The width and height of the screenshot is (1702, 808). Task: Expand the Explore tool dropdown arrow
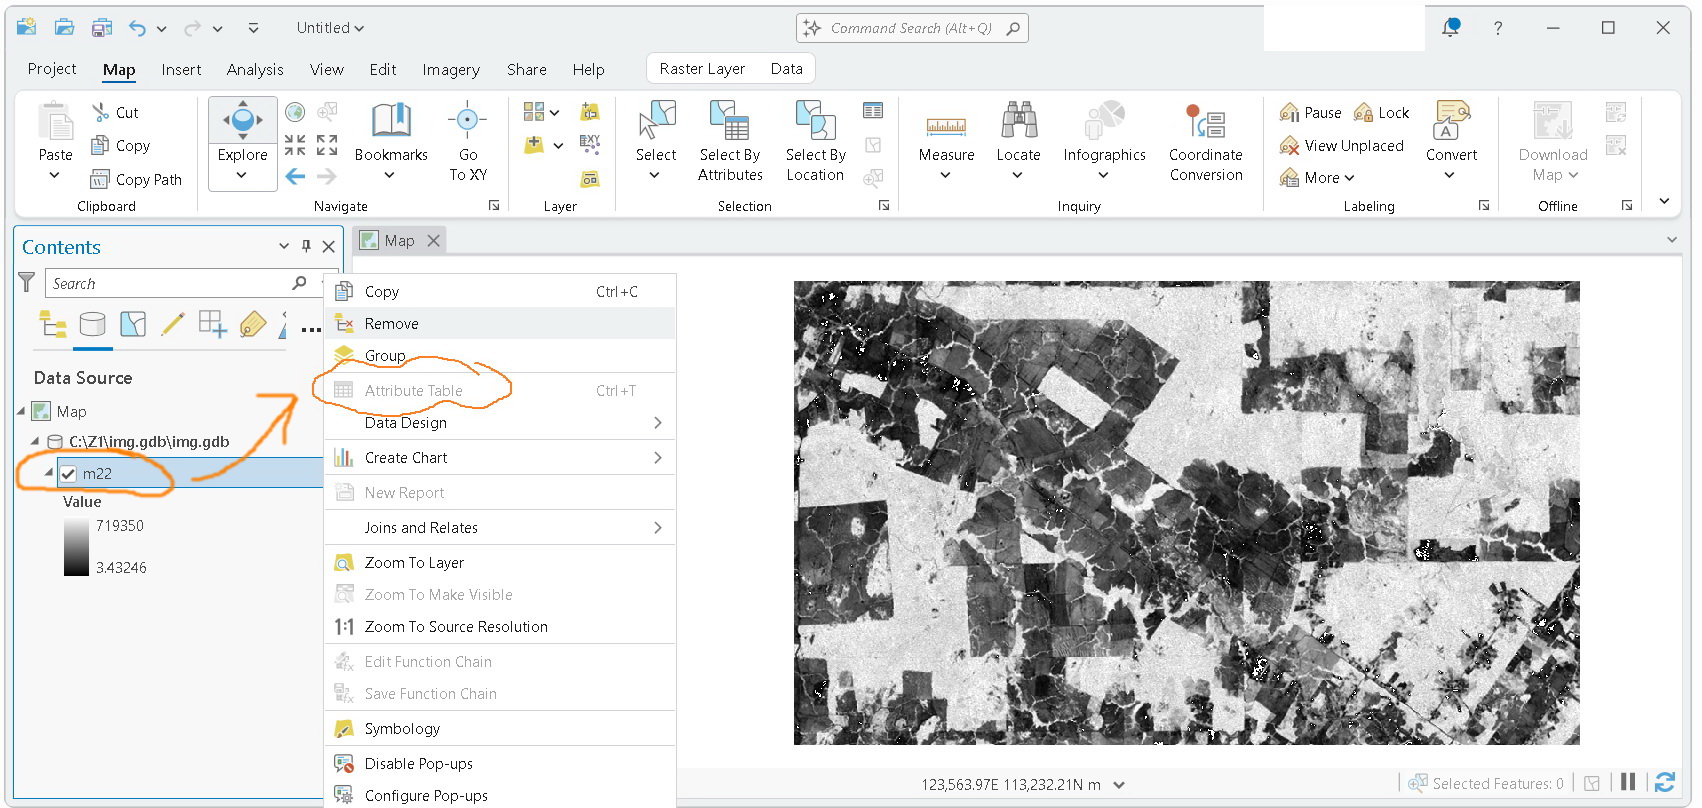(x=242, y=176)
